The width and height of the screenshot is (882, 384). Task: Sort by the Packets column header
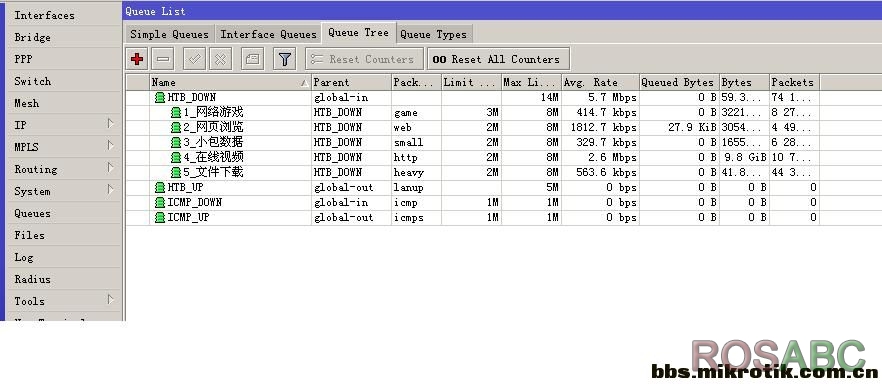794,83
